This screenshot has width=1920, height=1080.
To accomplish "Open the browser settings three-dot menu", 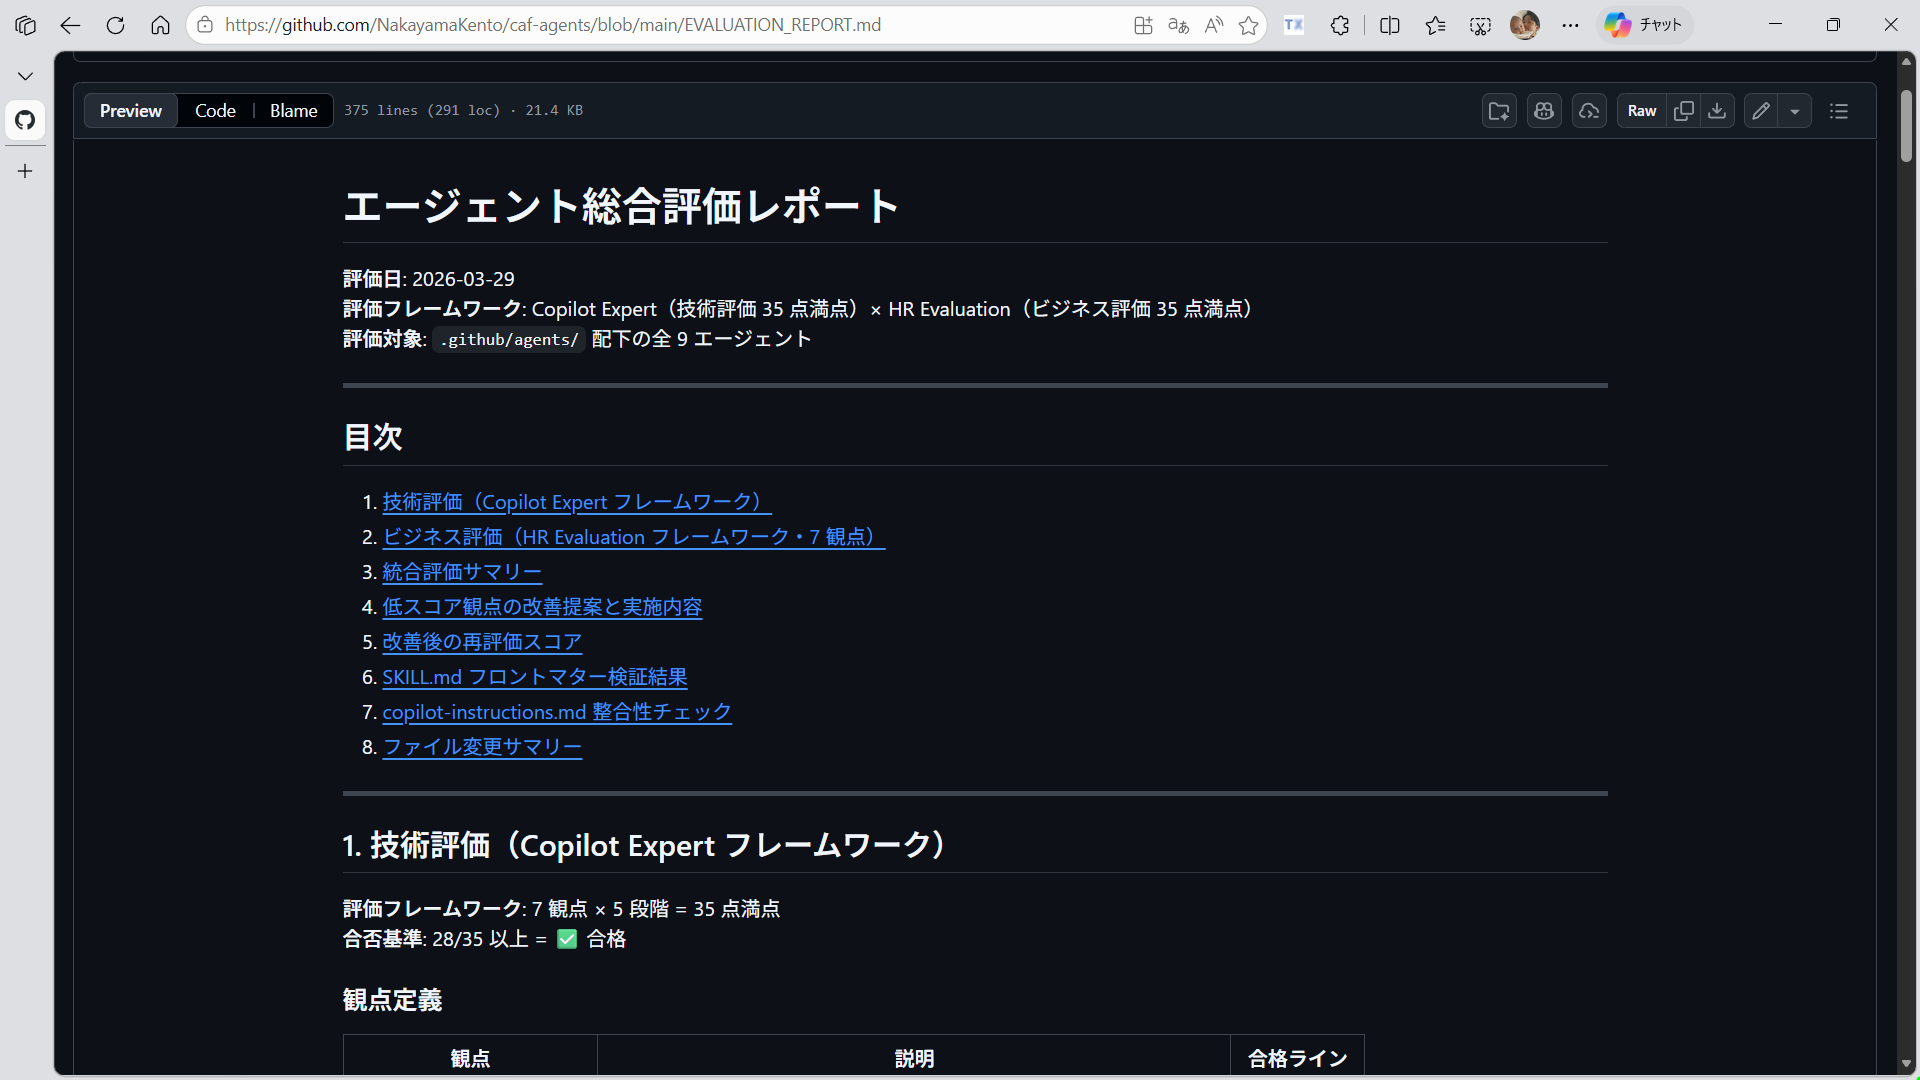I will (x=1570, y=25).
